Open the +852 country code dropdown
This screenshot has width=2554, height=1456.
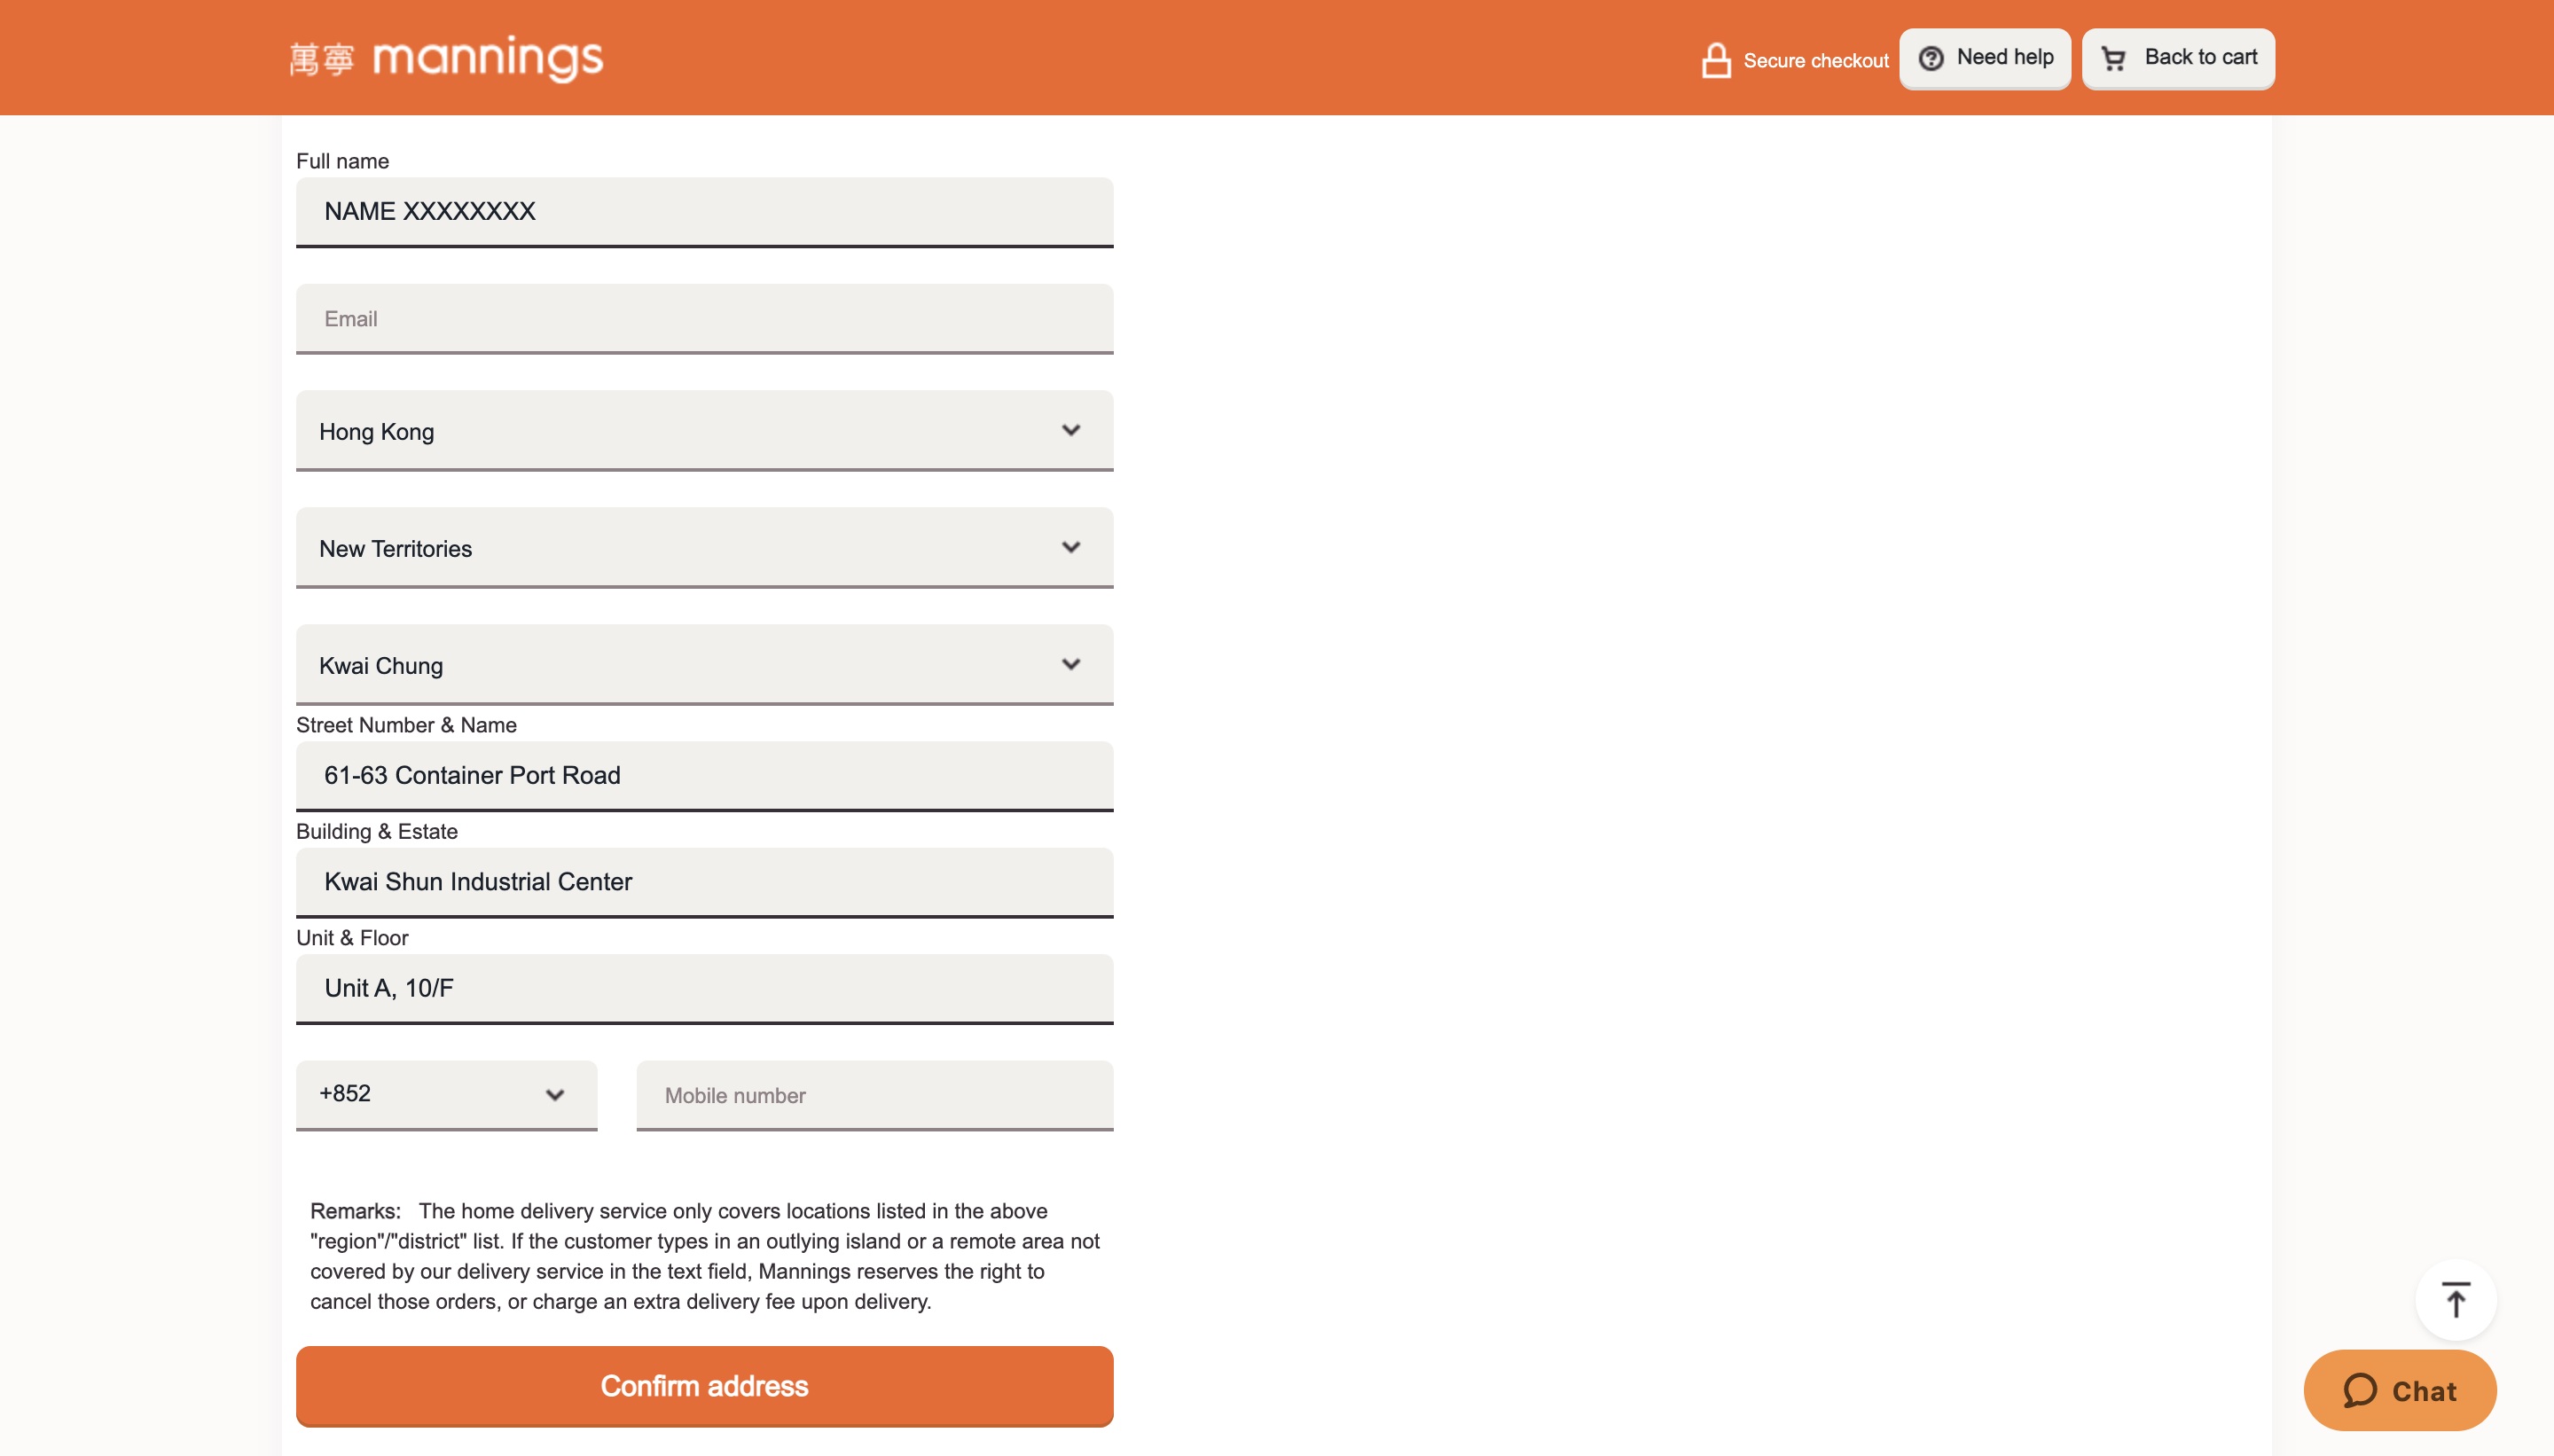pos(446,1095)
